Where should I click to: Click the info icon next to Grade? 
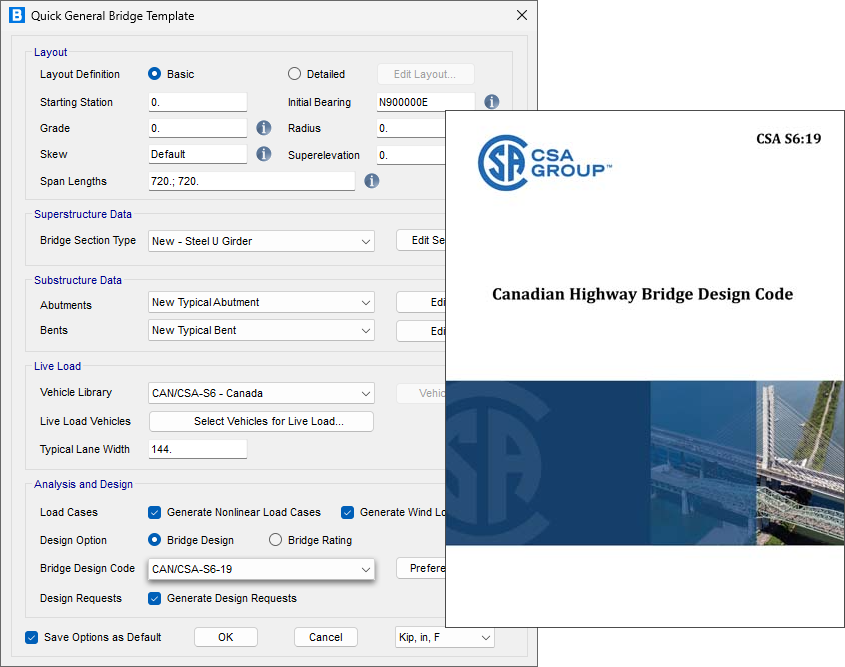click(264, 128)
